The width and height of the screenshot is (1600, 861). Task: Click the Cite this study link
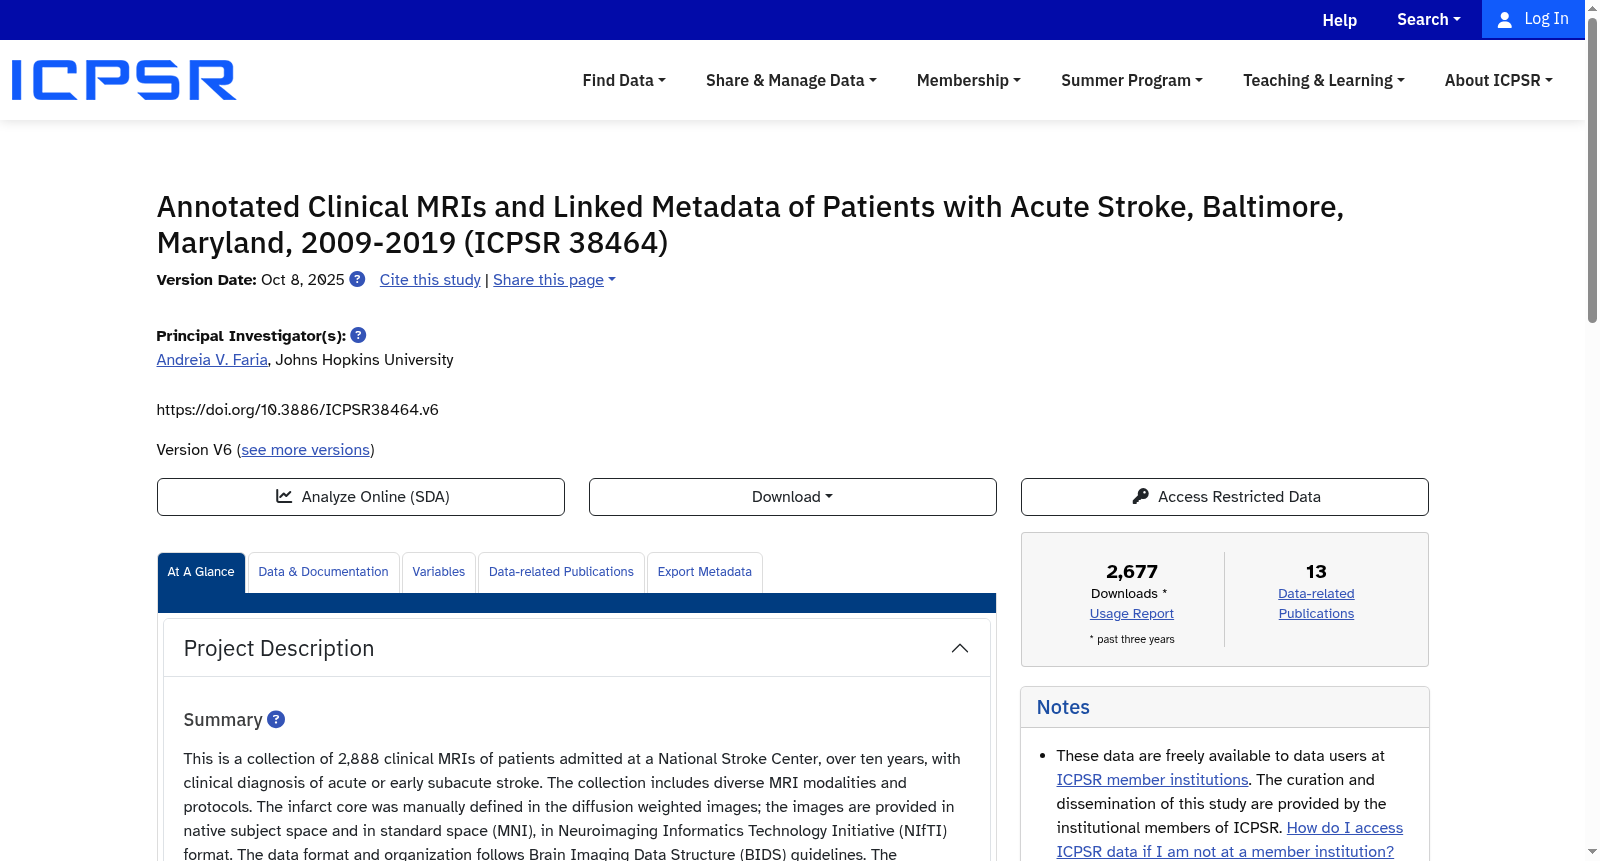[430, 280]
